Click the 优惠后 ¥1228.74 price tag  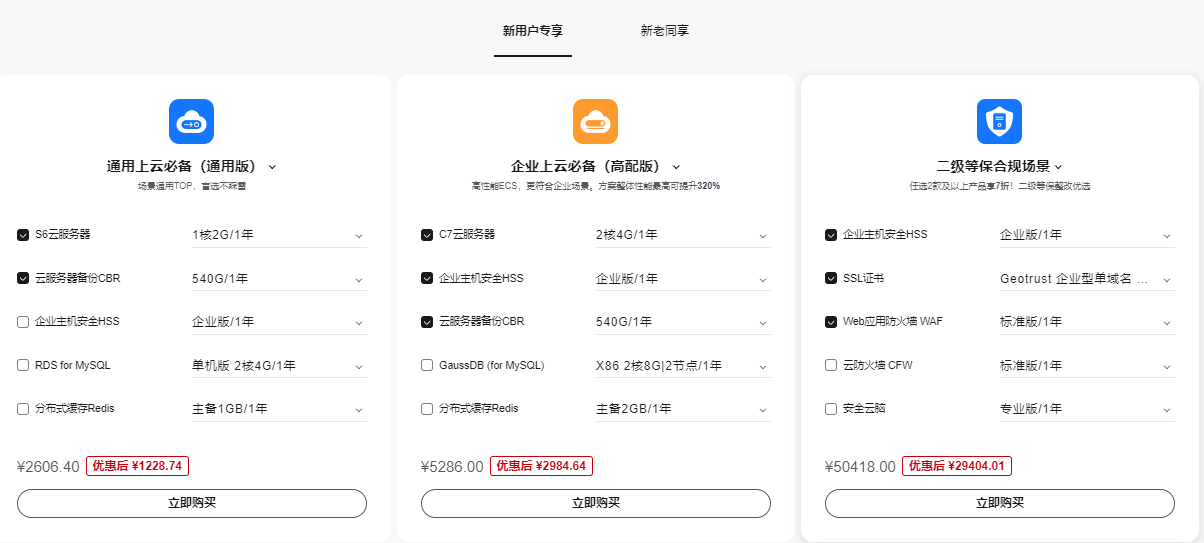138,466
